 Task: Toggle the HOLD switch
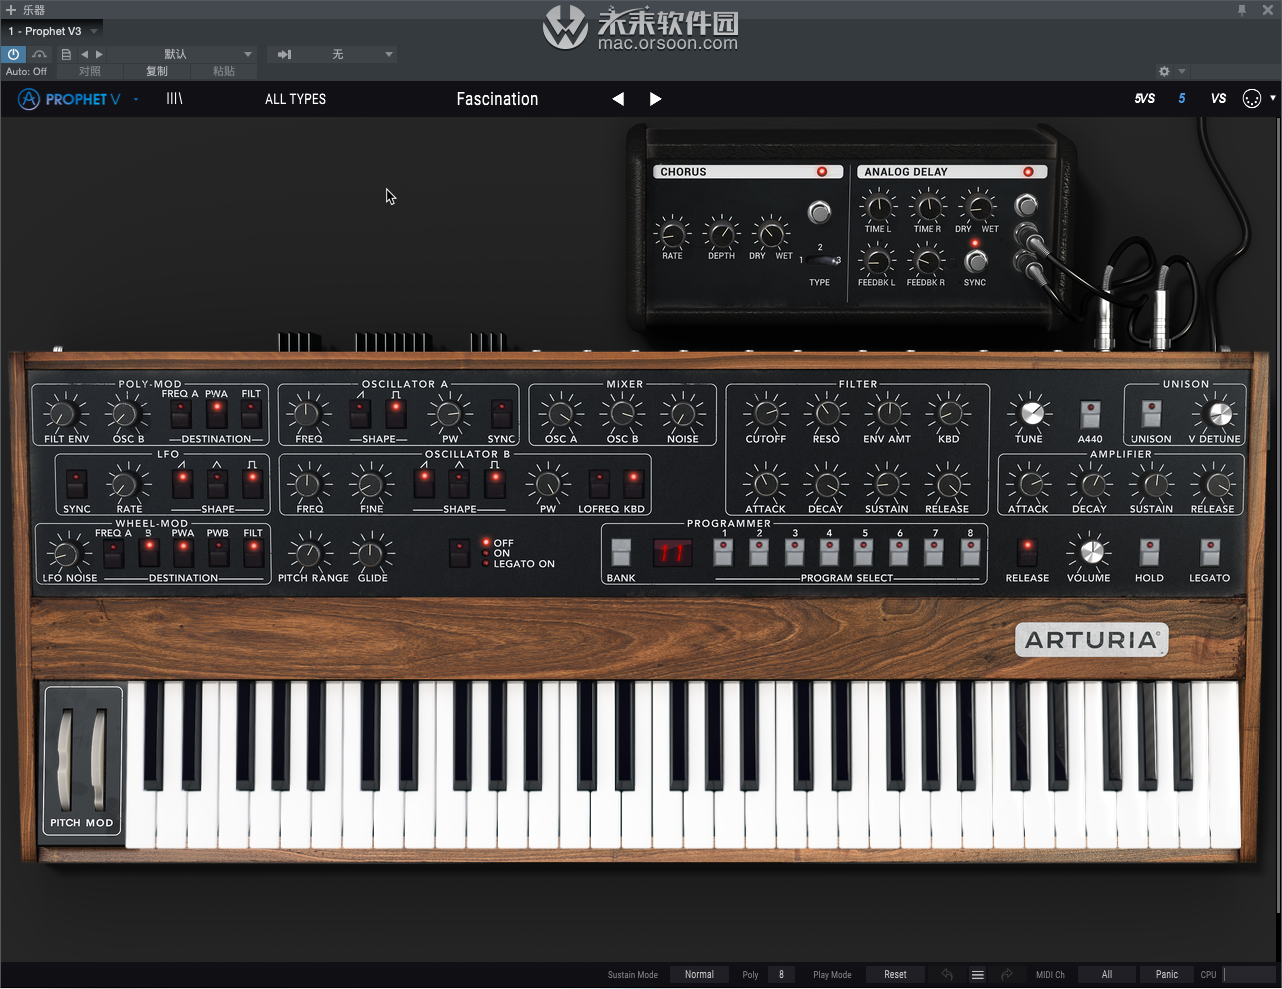(x=1149, y=553)
